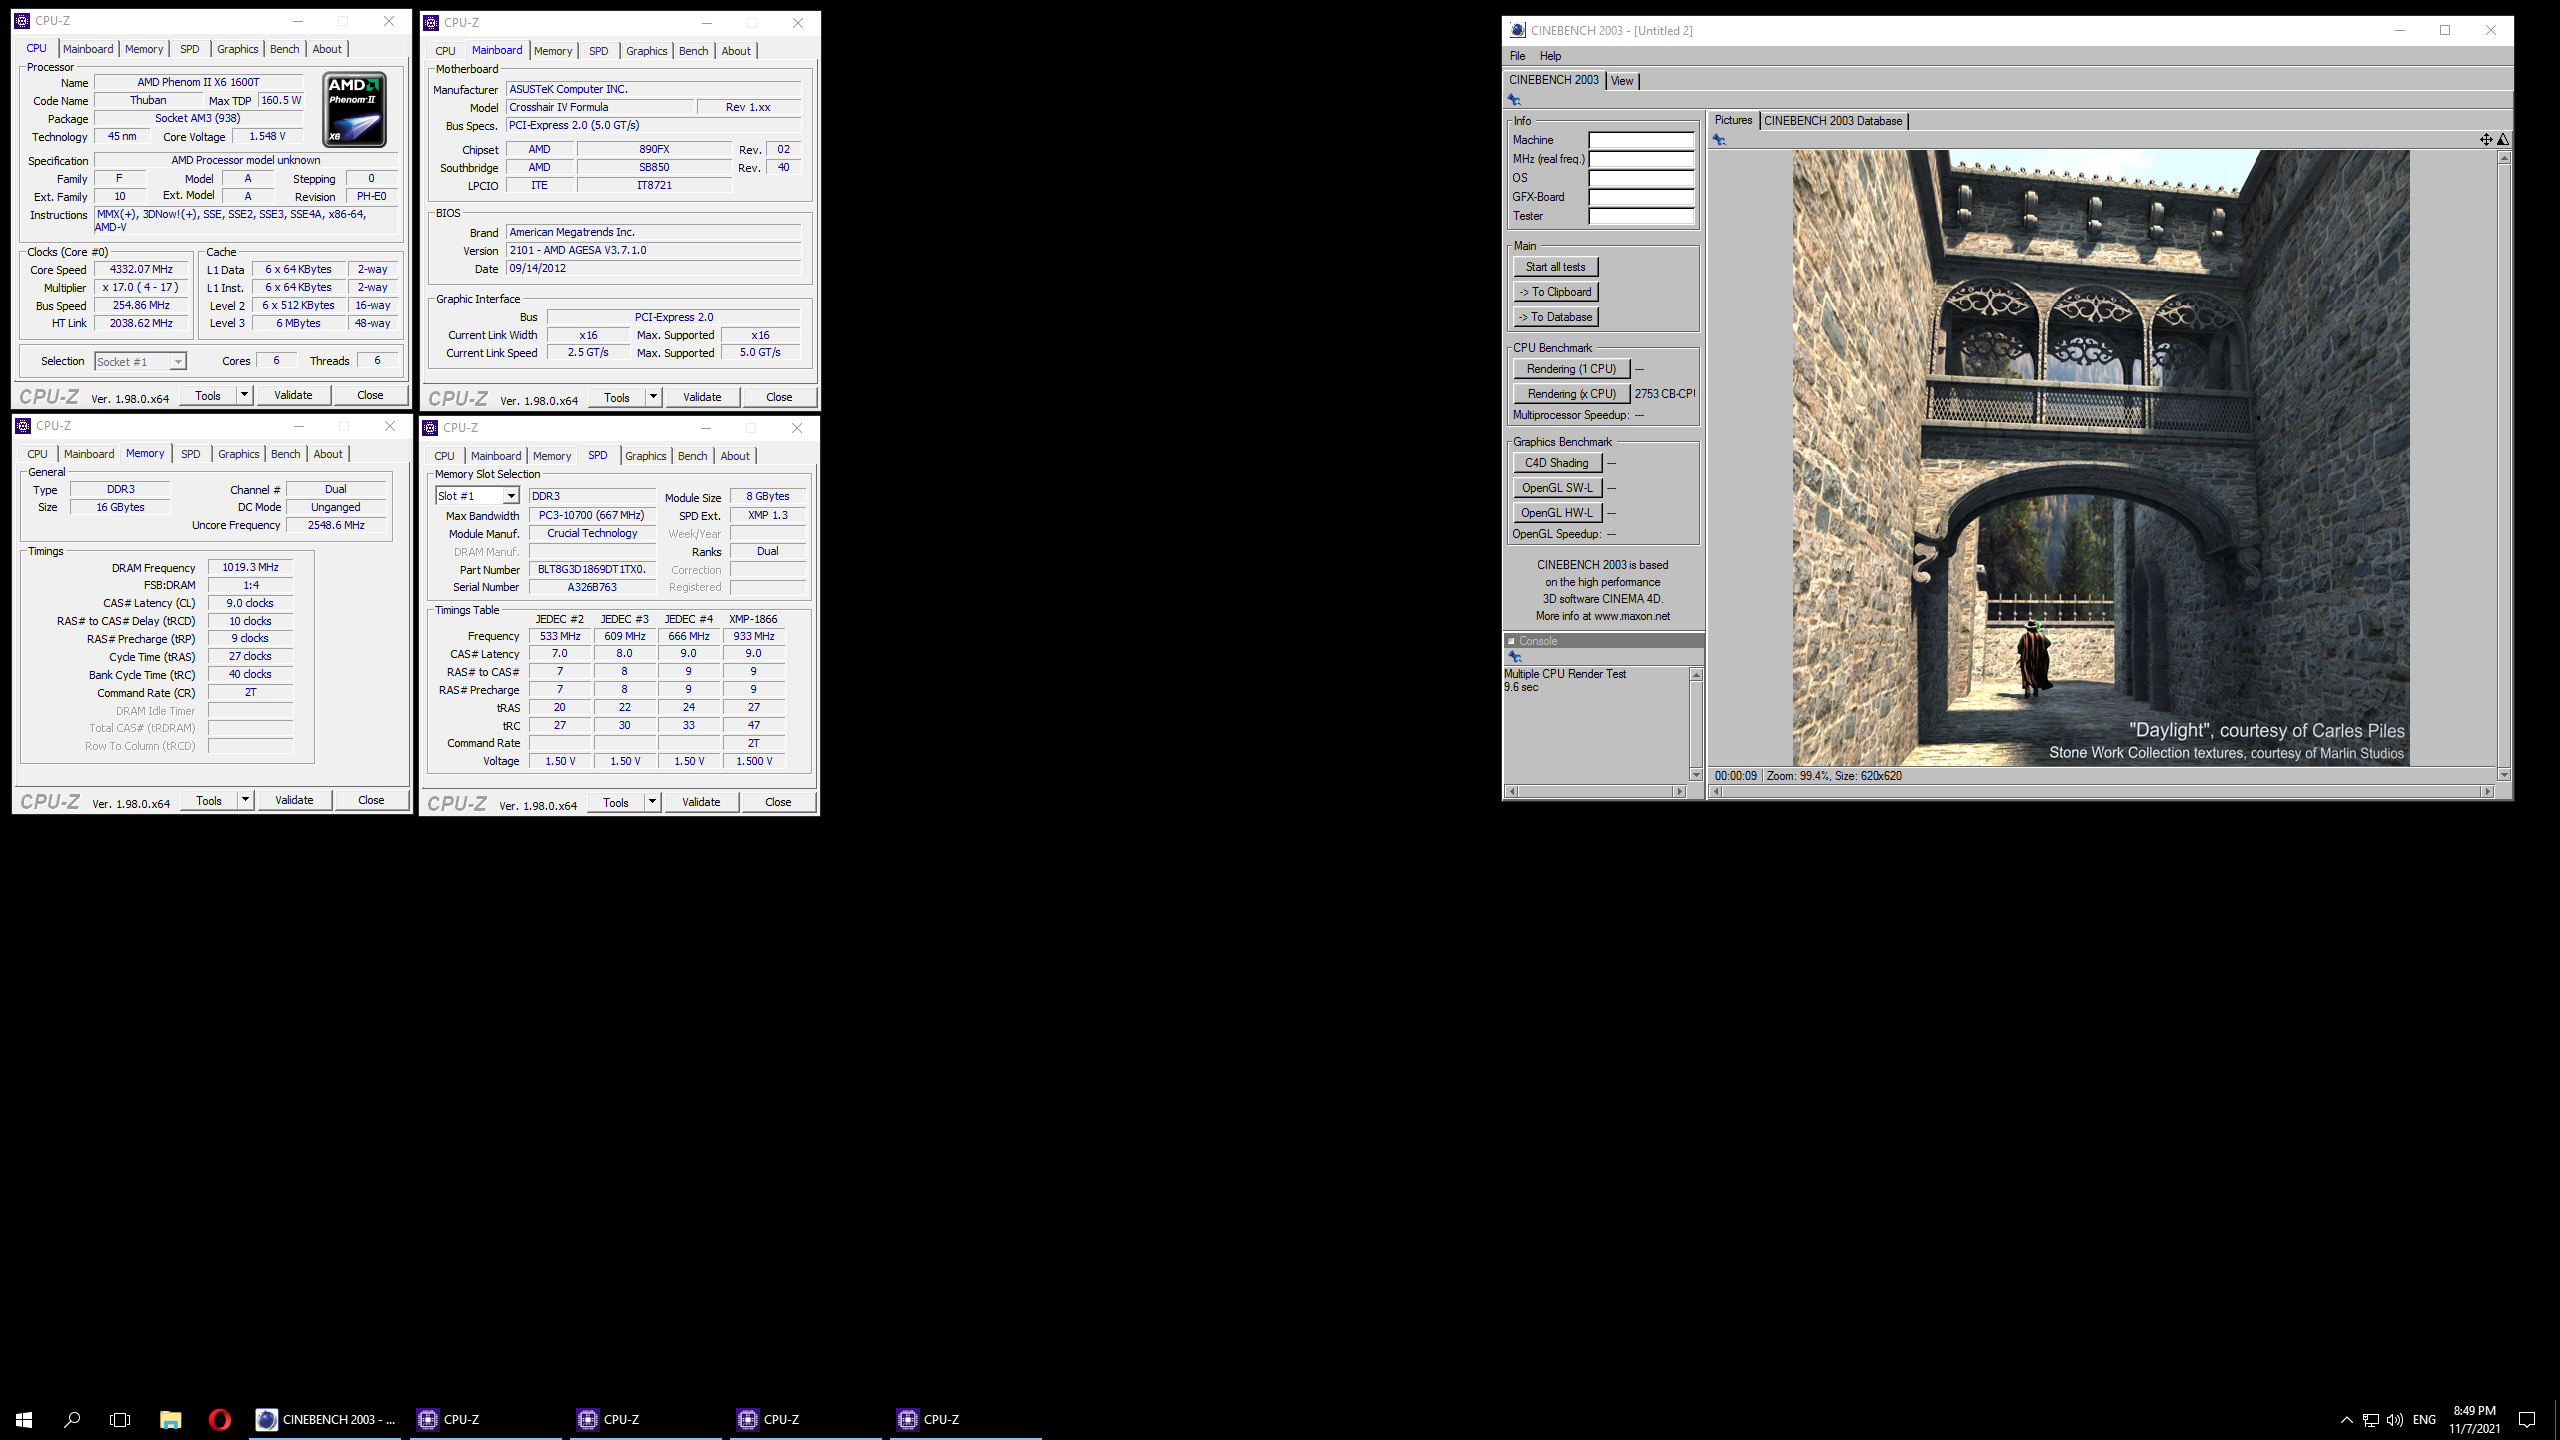Click the GFX-Board input field

click(1641, 198)
